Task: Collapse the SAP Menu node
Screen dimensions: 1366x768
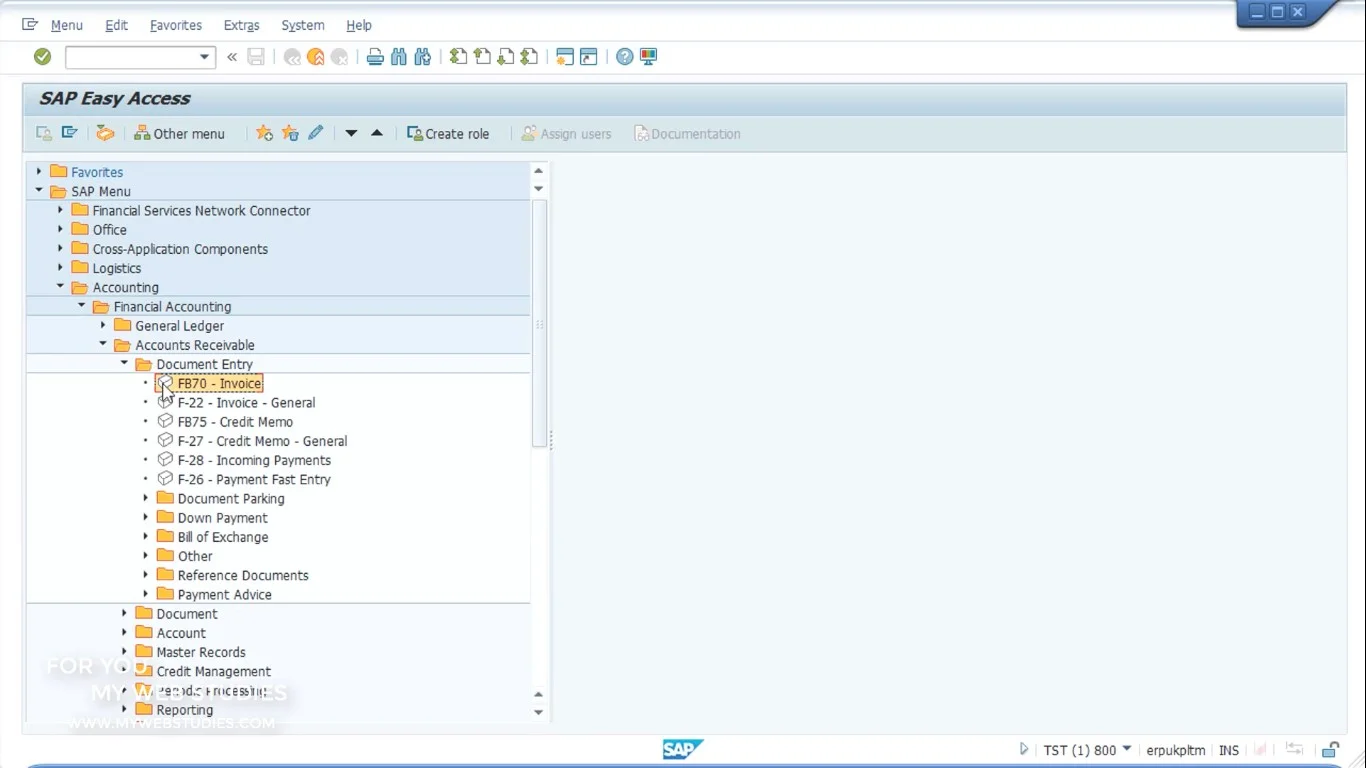Action: tap(39, 191)
